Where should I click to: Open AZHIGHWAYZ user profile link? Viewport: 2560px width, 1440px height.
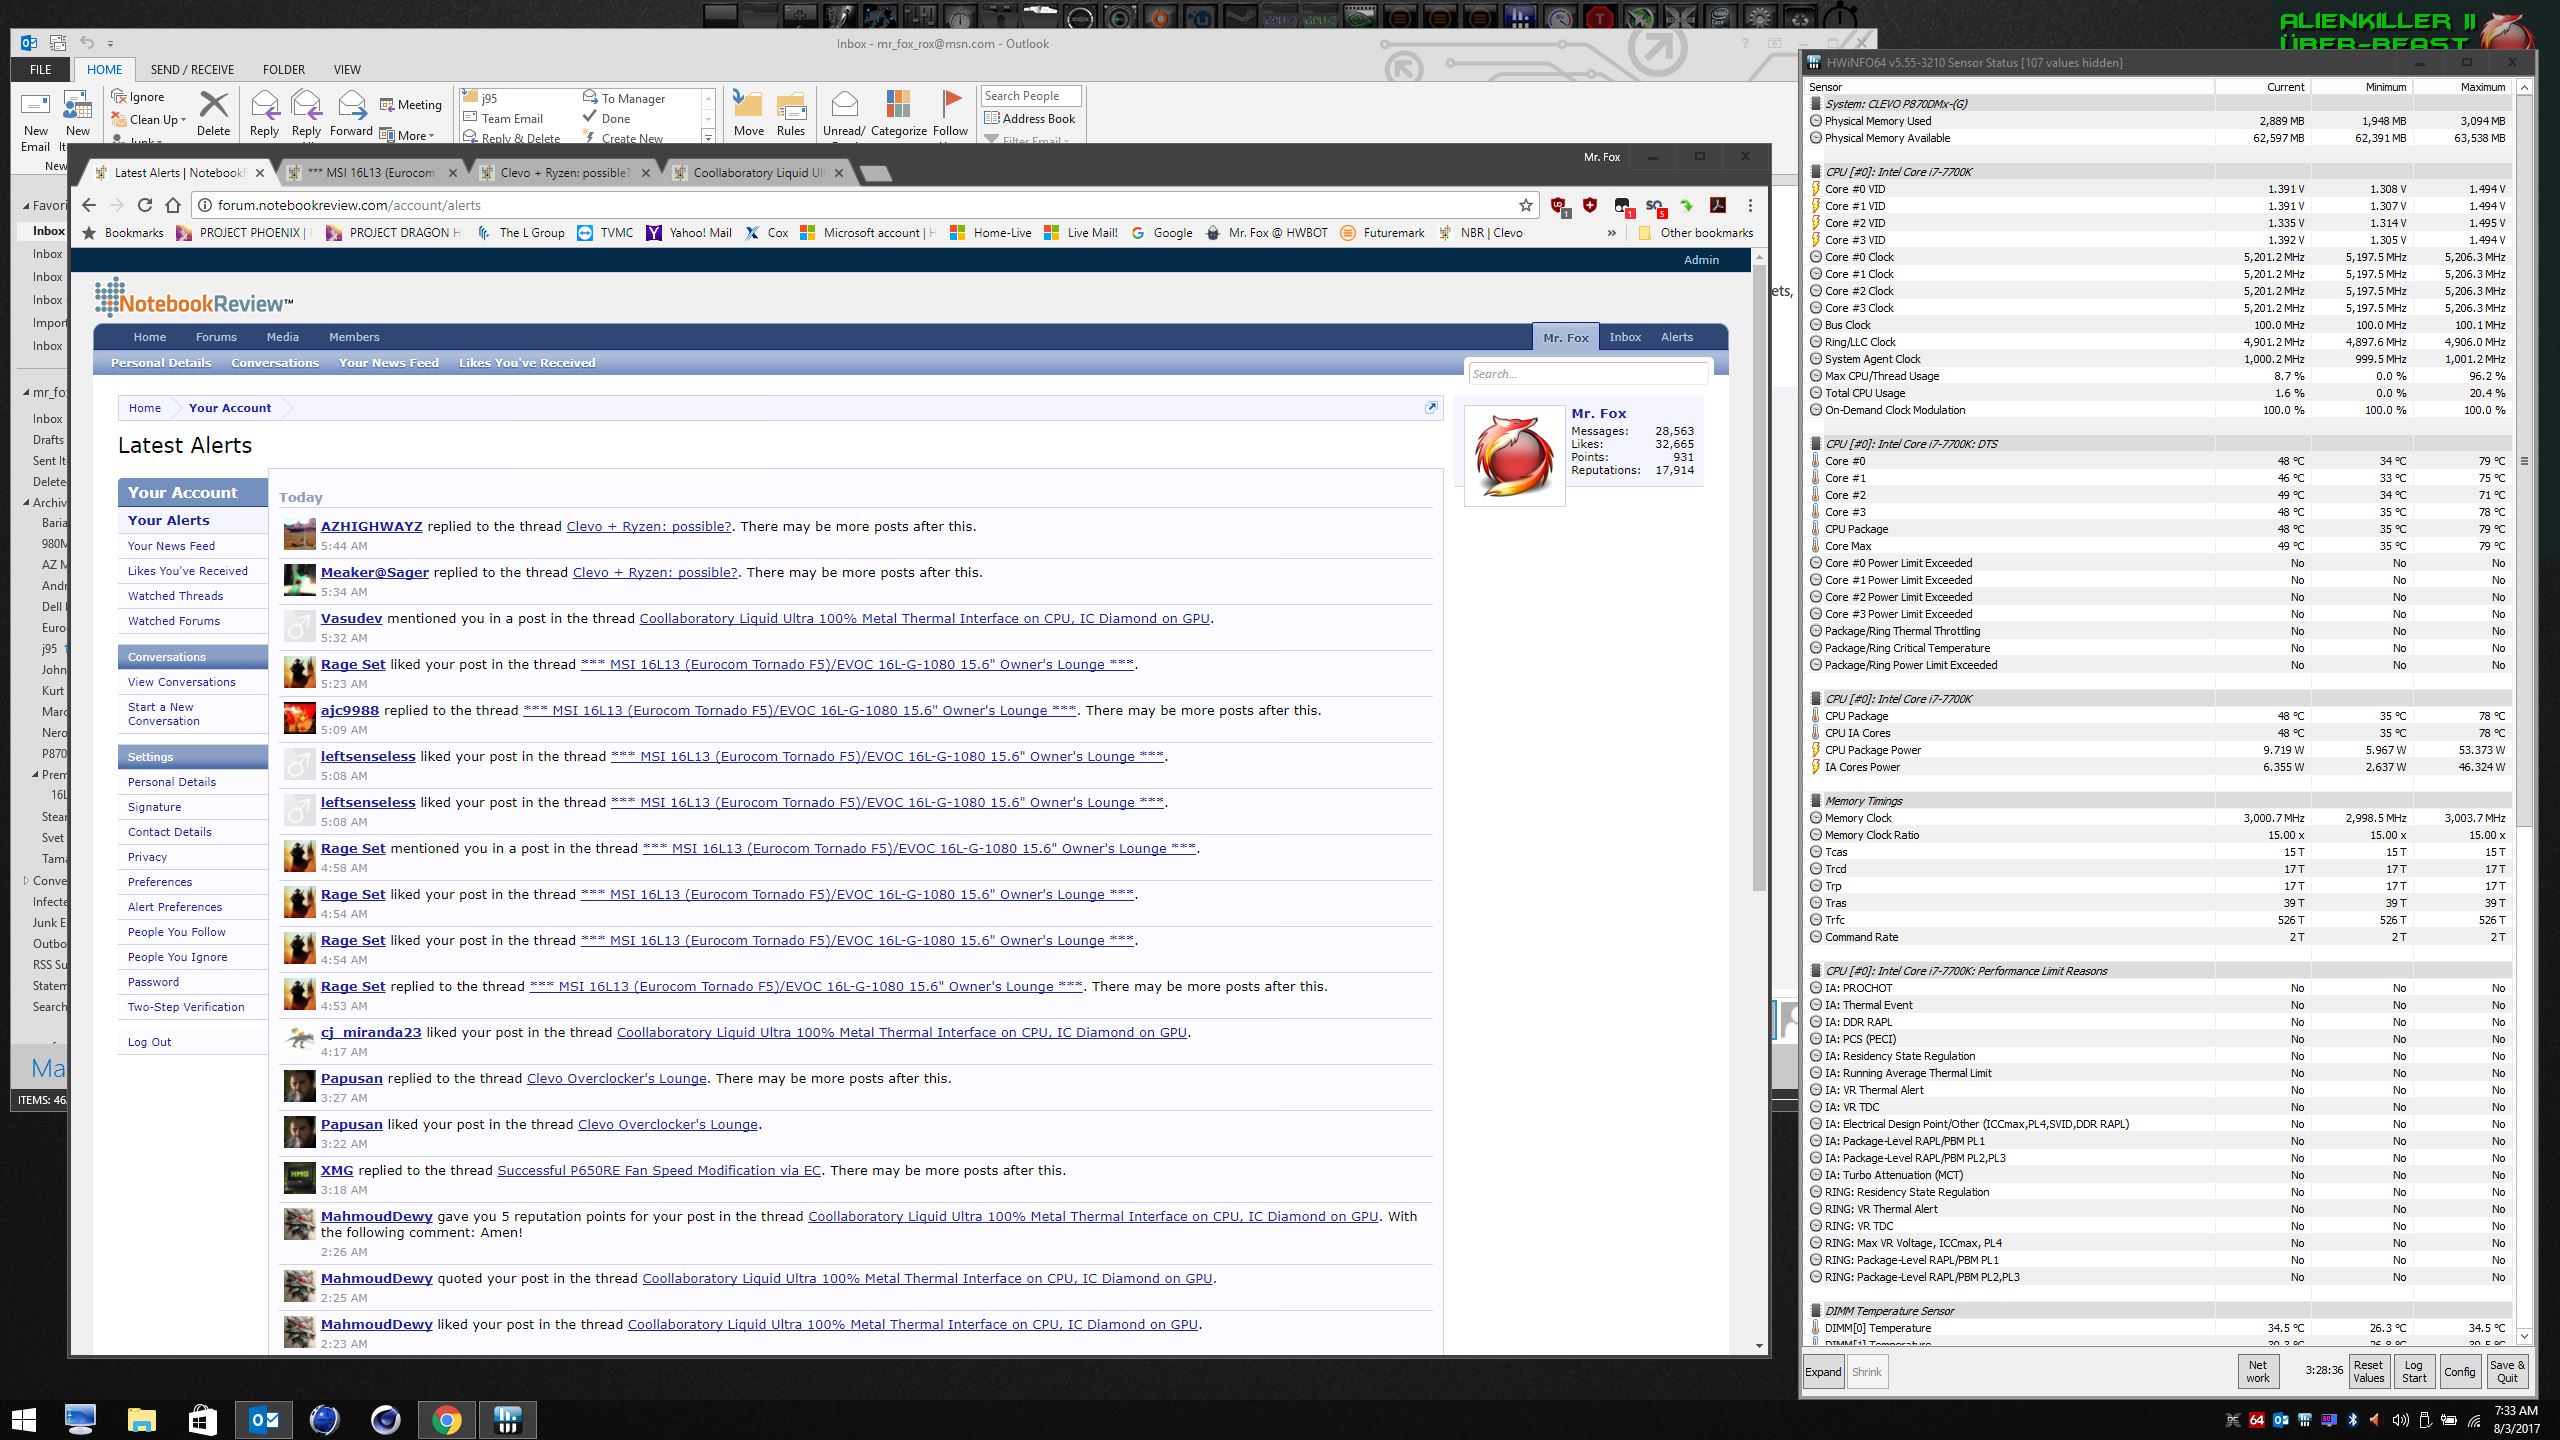coord(371,526)
